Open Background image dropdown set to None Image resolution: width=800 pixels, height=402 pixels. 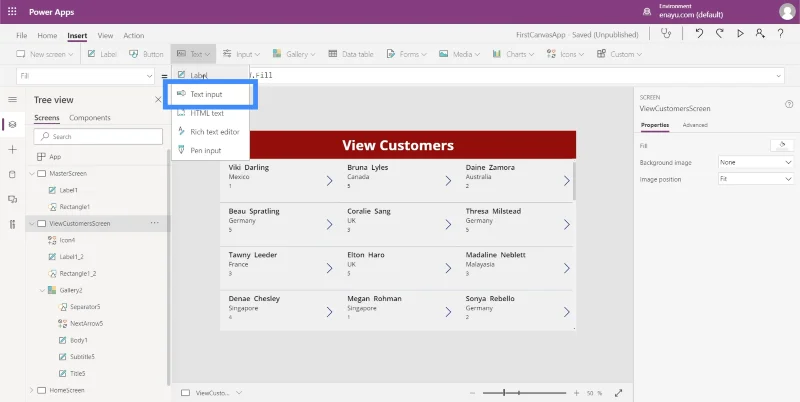[756, 162]
